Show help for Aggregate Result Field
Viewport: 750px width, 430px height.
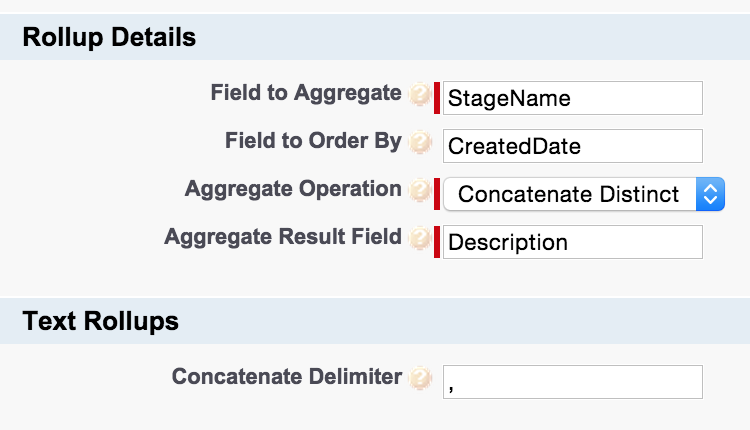(421, 238)
